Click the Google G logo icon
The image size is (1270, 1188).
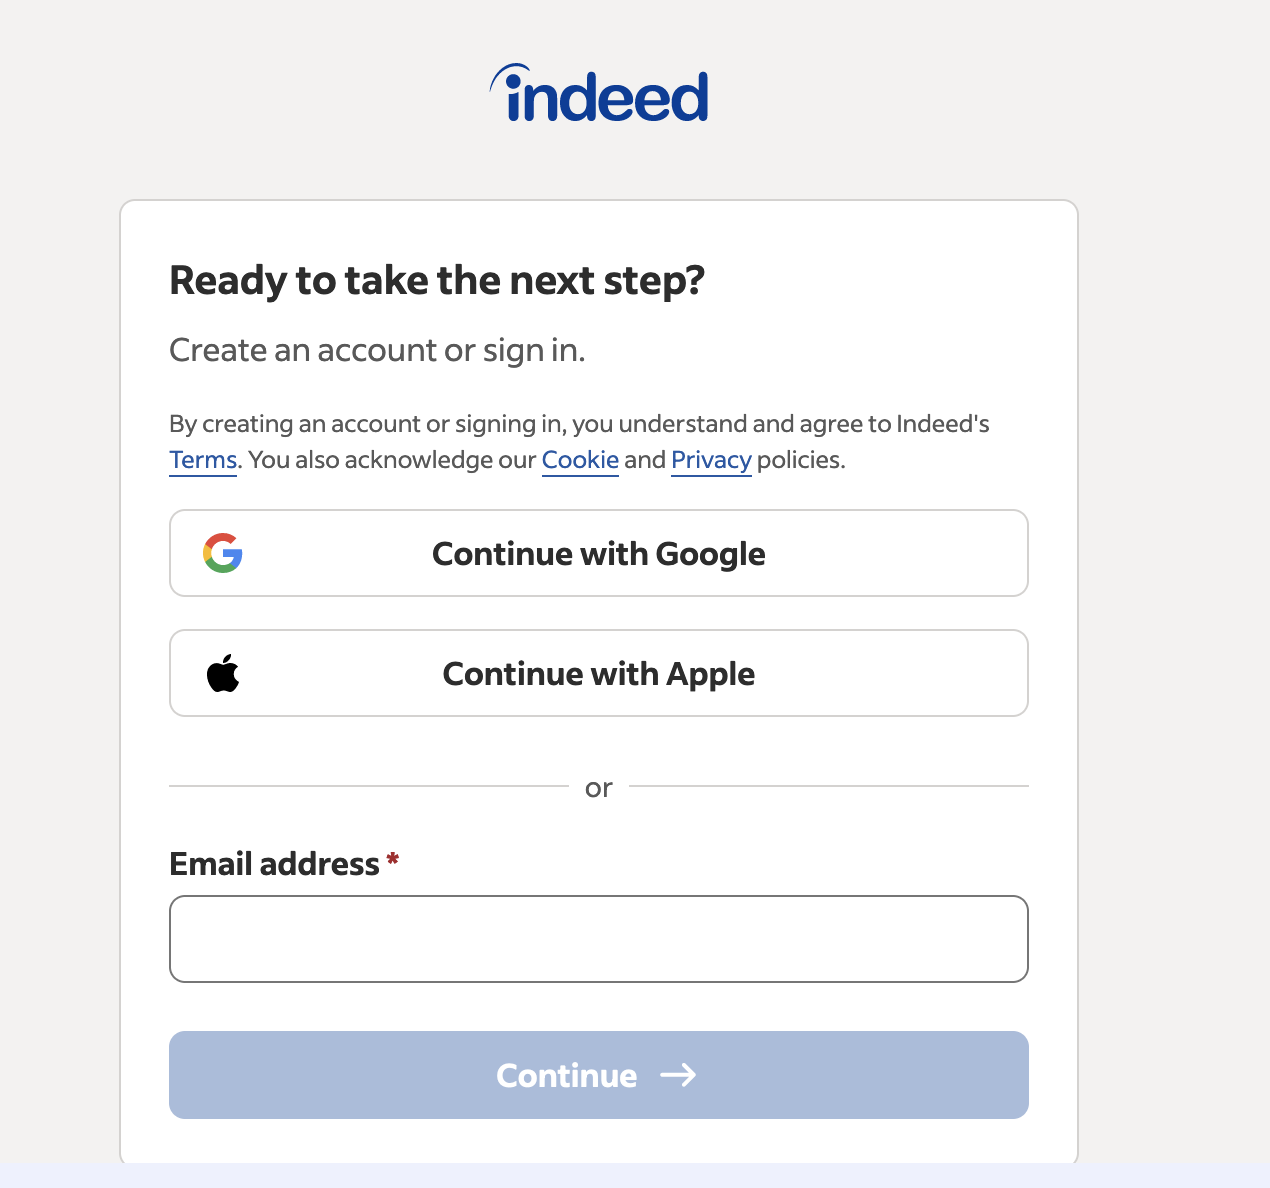[223, 553]
